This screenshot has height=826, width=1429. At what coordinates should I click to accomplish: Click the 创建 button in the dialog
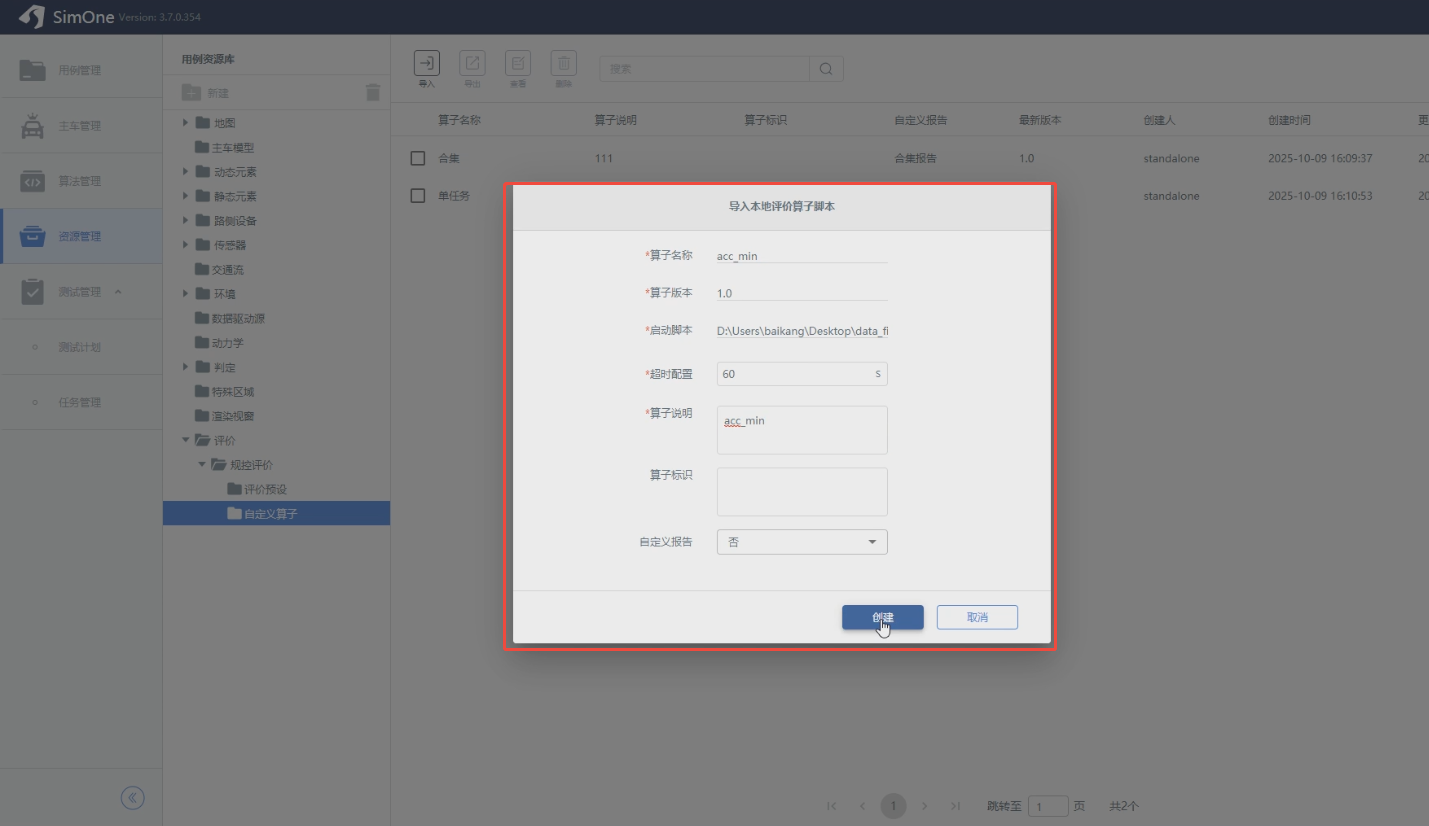point(883,617)
